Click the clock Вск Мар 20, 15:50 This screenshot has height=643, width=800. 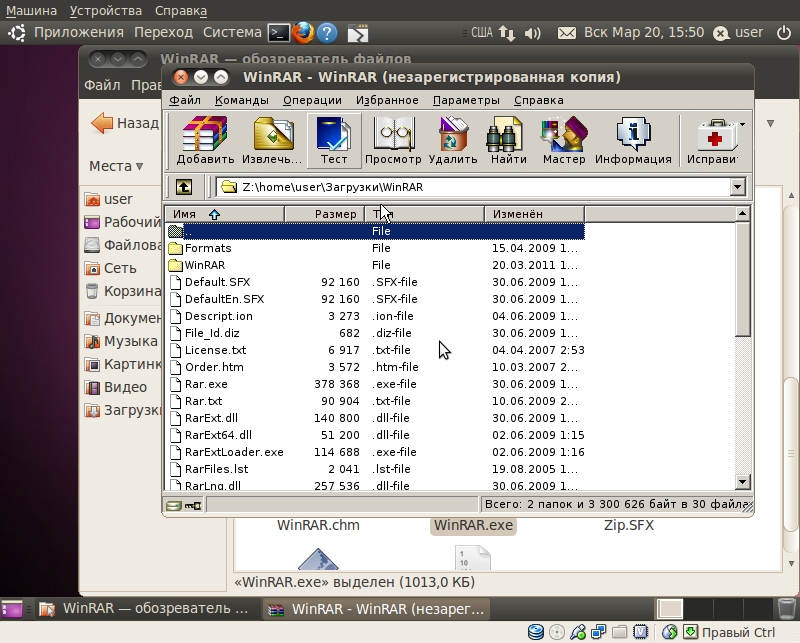(x=644, y=33)
